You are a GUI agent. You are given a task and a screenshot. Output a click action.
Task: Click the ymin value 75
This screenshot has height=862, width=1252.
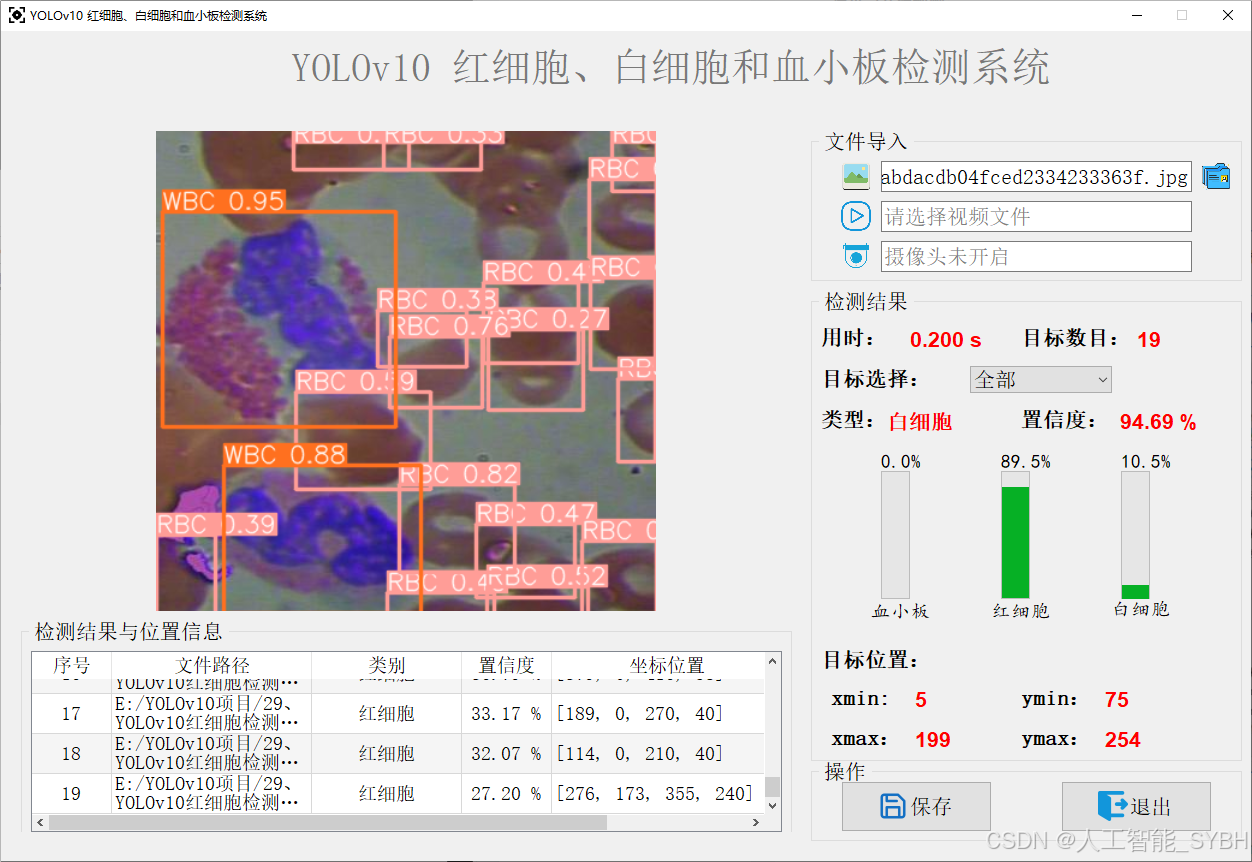pos(1117,700)
